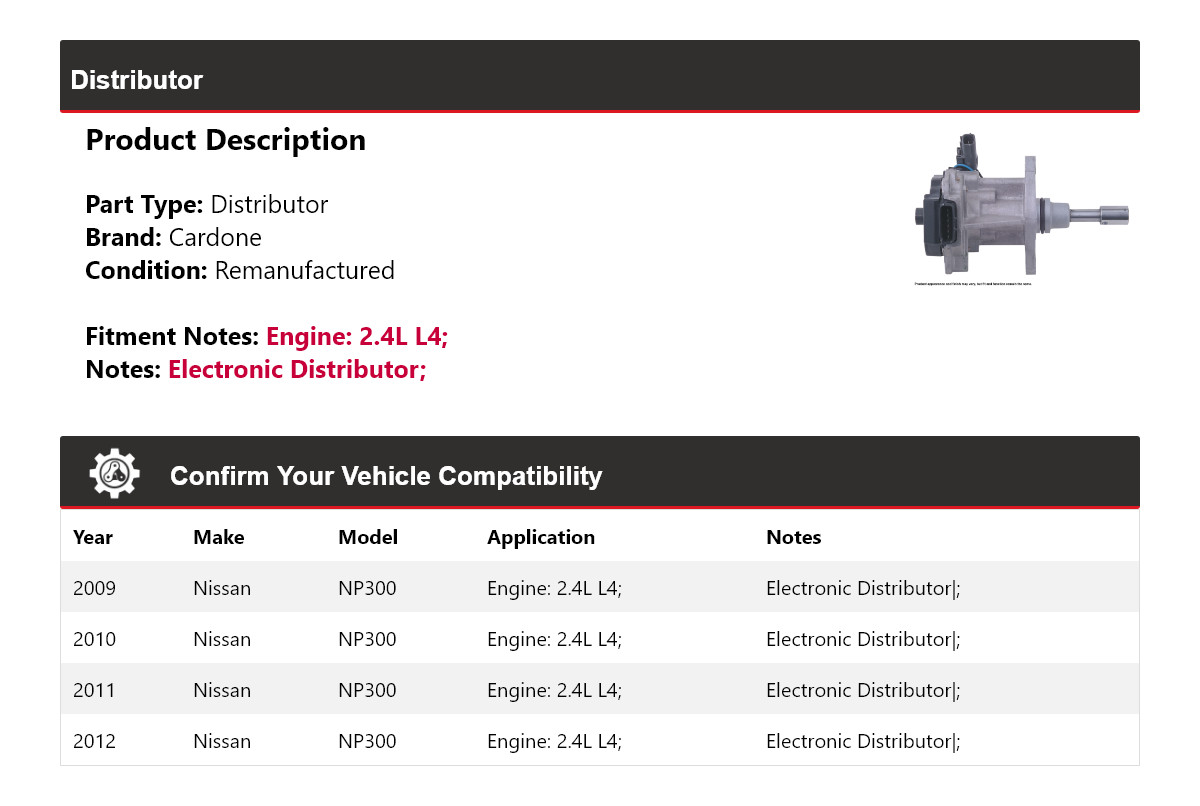Select the 2011 year cell

coord(95,690)
